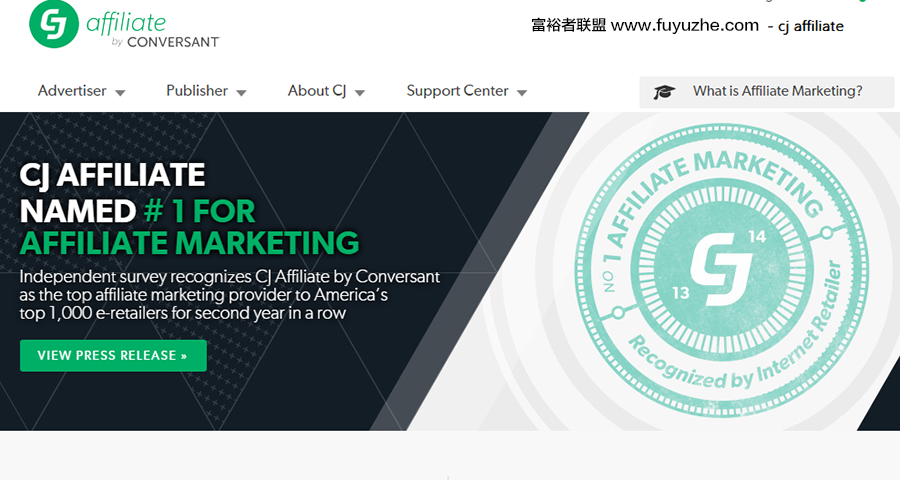
Task: Expand the About CJ arrow
Action: coord(360,92)
